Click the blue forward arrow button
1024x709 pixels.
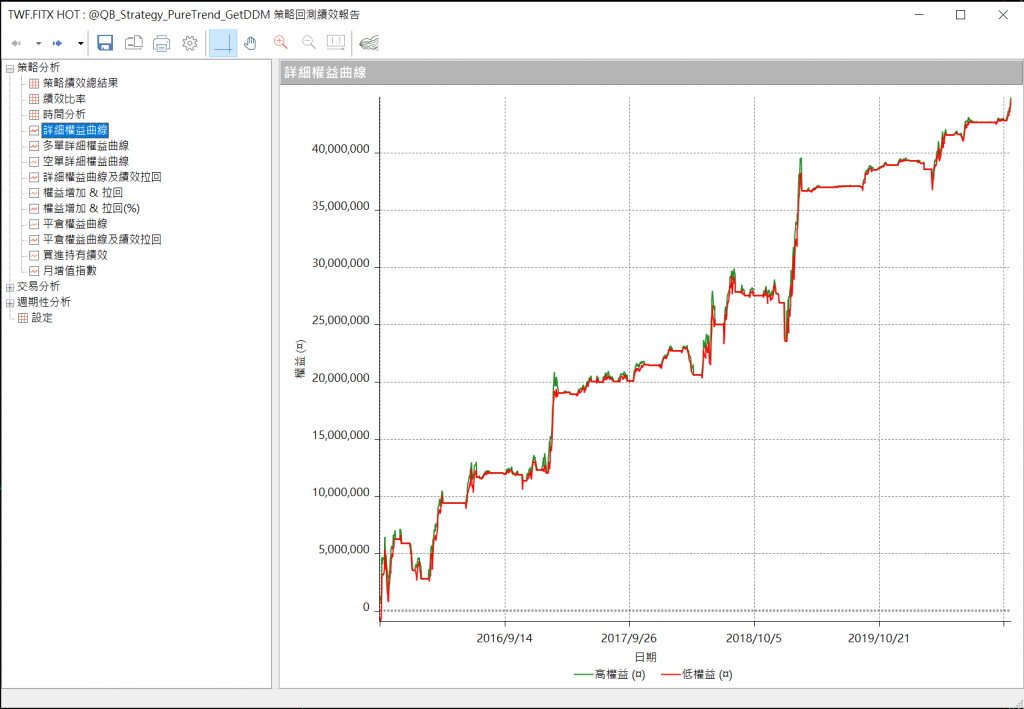point(58,43)
